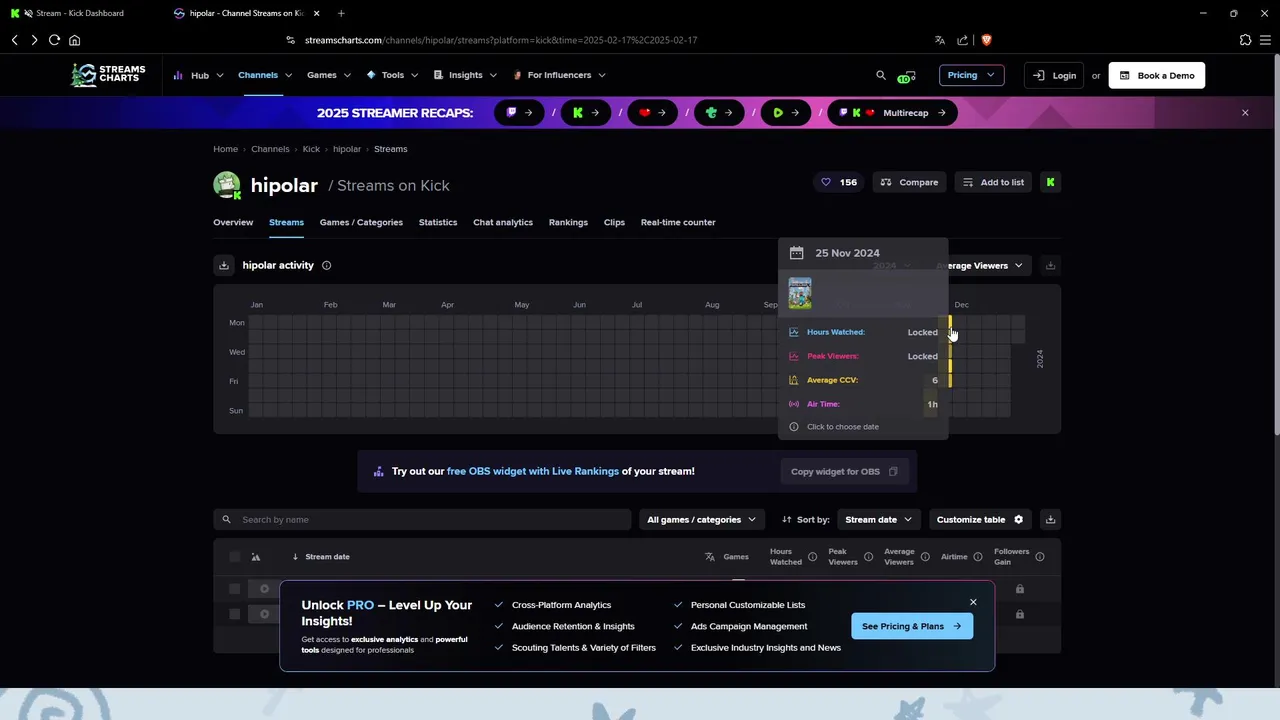The image size is (1280, 720).
Task: Click the hipolar channel avatar
Action: tap(227, 185)
